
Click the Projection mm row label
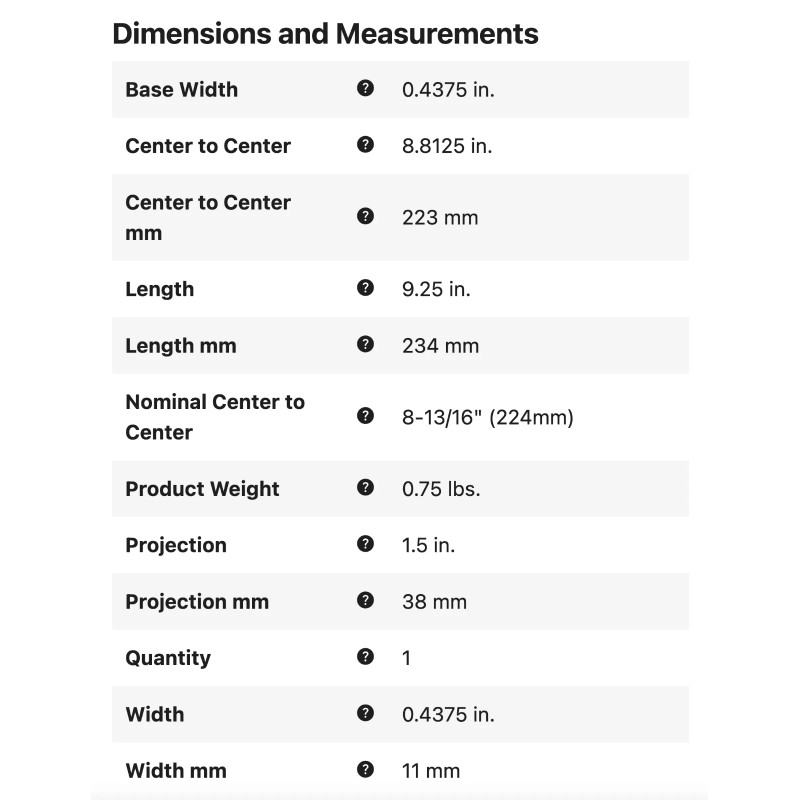[197, 601]
